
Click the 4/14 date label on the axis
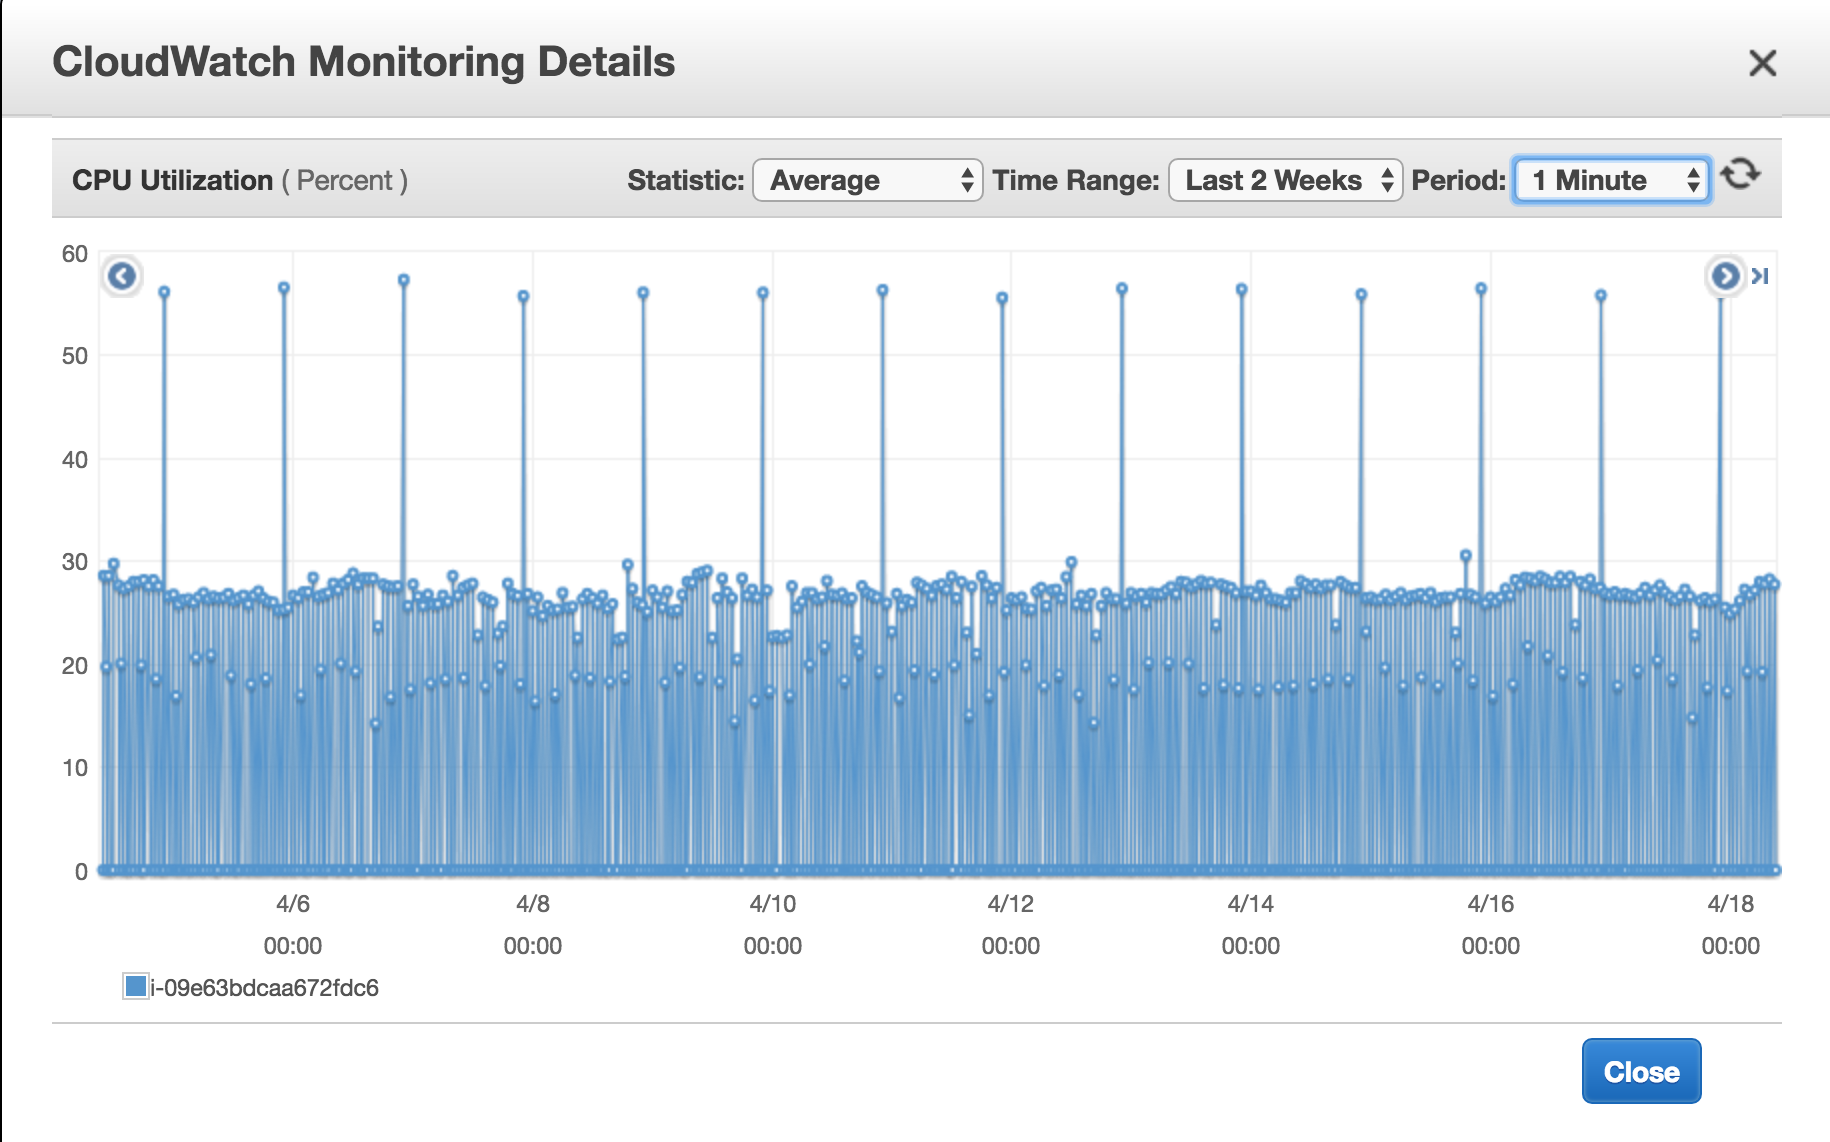(x=1251, y=904)
